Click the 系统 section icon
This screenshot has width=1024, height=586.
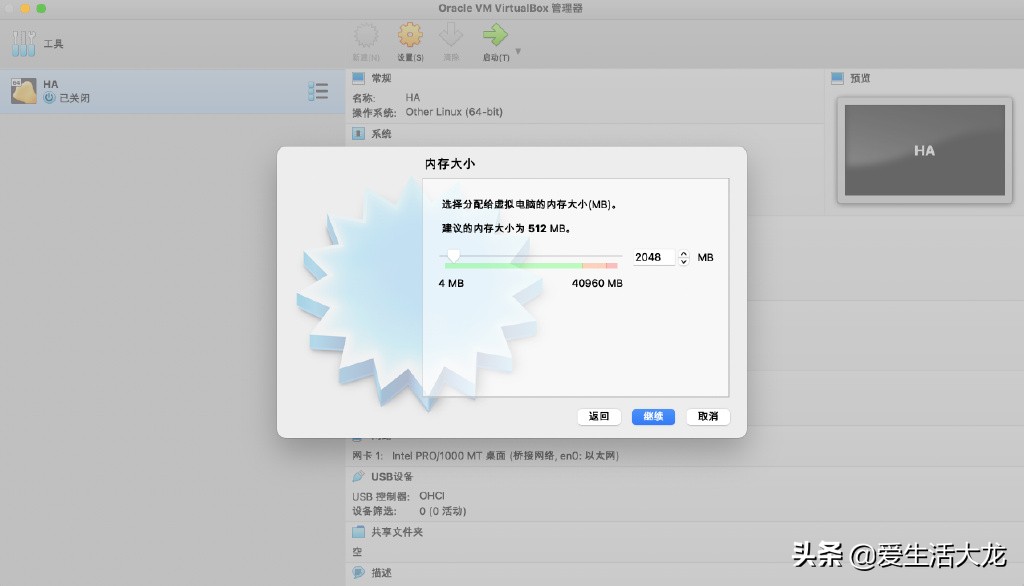357,133
